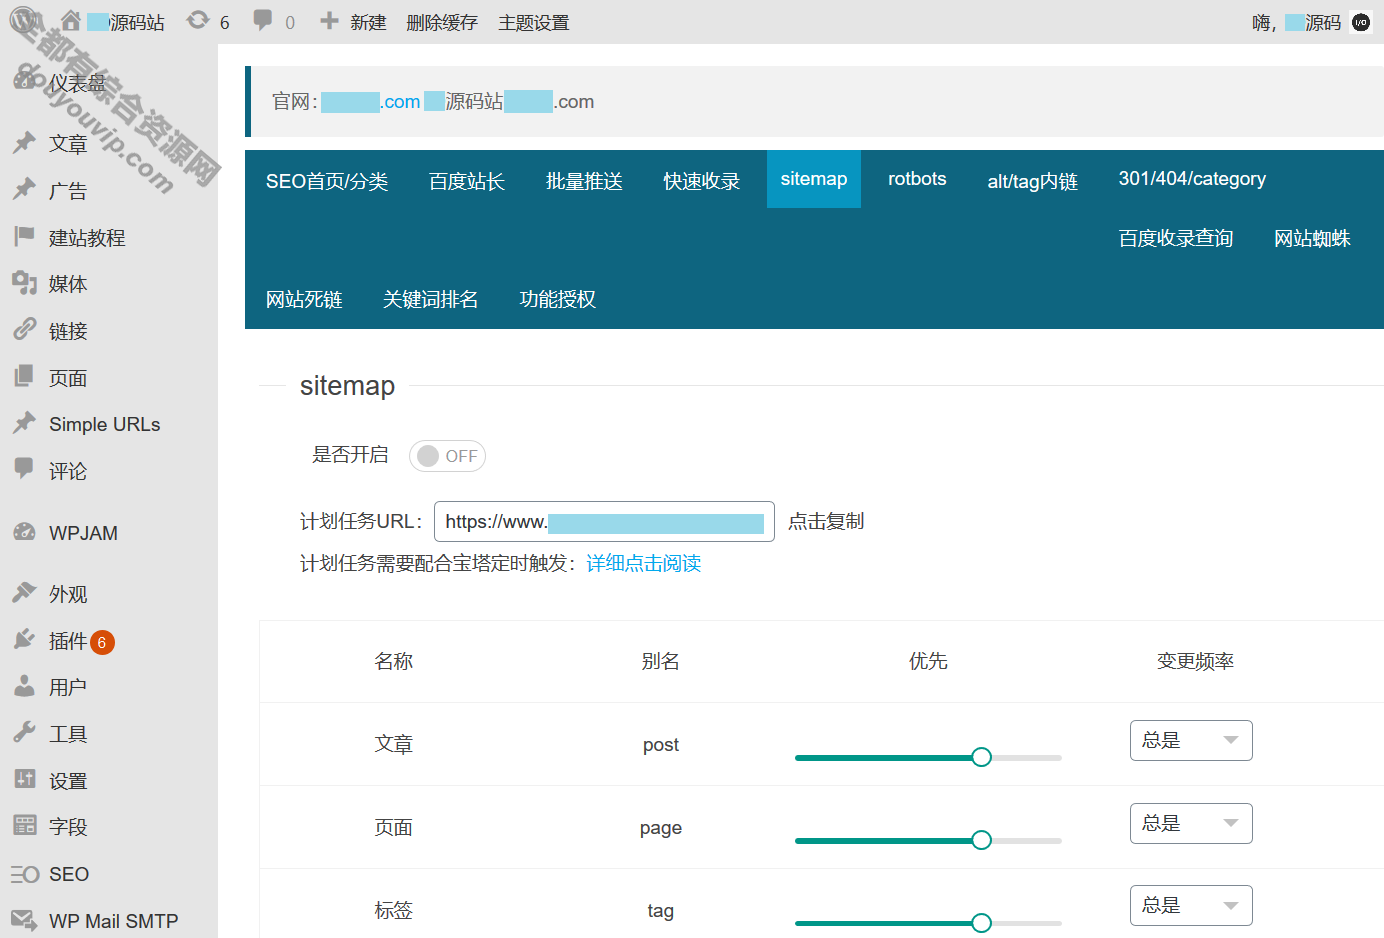Click the wrench icon beside 工具
The width and height of the screenshot is (1384, 938).
[x=24, y=733]
